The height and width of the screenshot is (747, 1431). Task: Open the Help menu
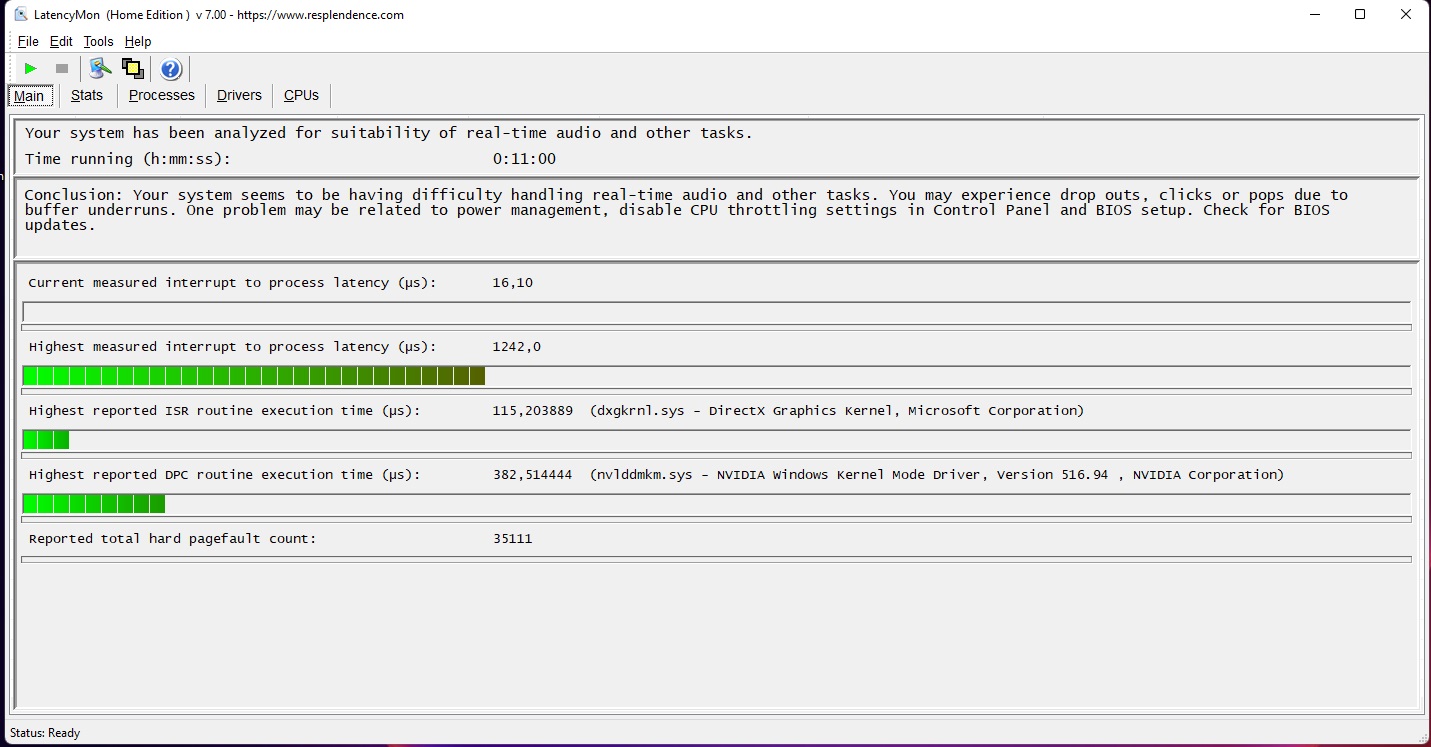[x=138, y=41]
